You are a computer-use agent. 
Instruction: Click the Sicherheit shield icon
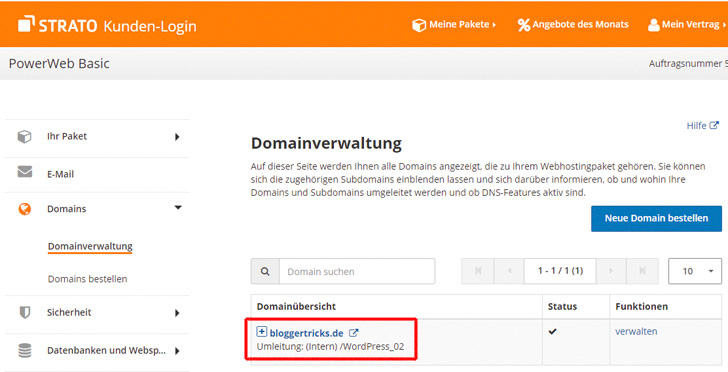point(25,312)
